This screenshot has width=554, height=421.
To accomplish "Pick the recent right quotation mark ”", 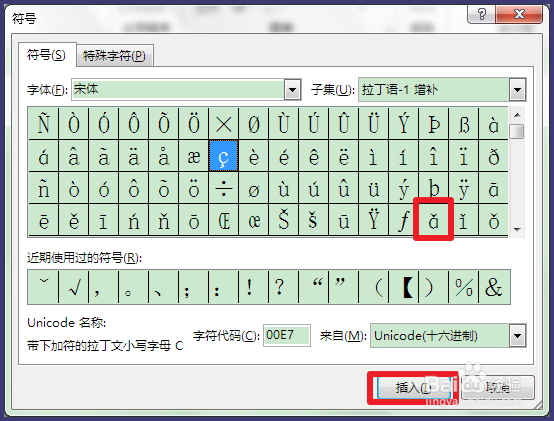I will [x=344, y=287].
